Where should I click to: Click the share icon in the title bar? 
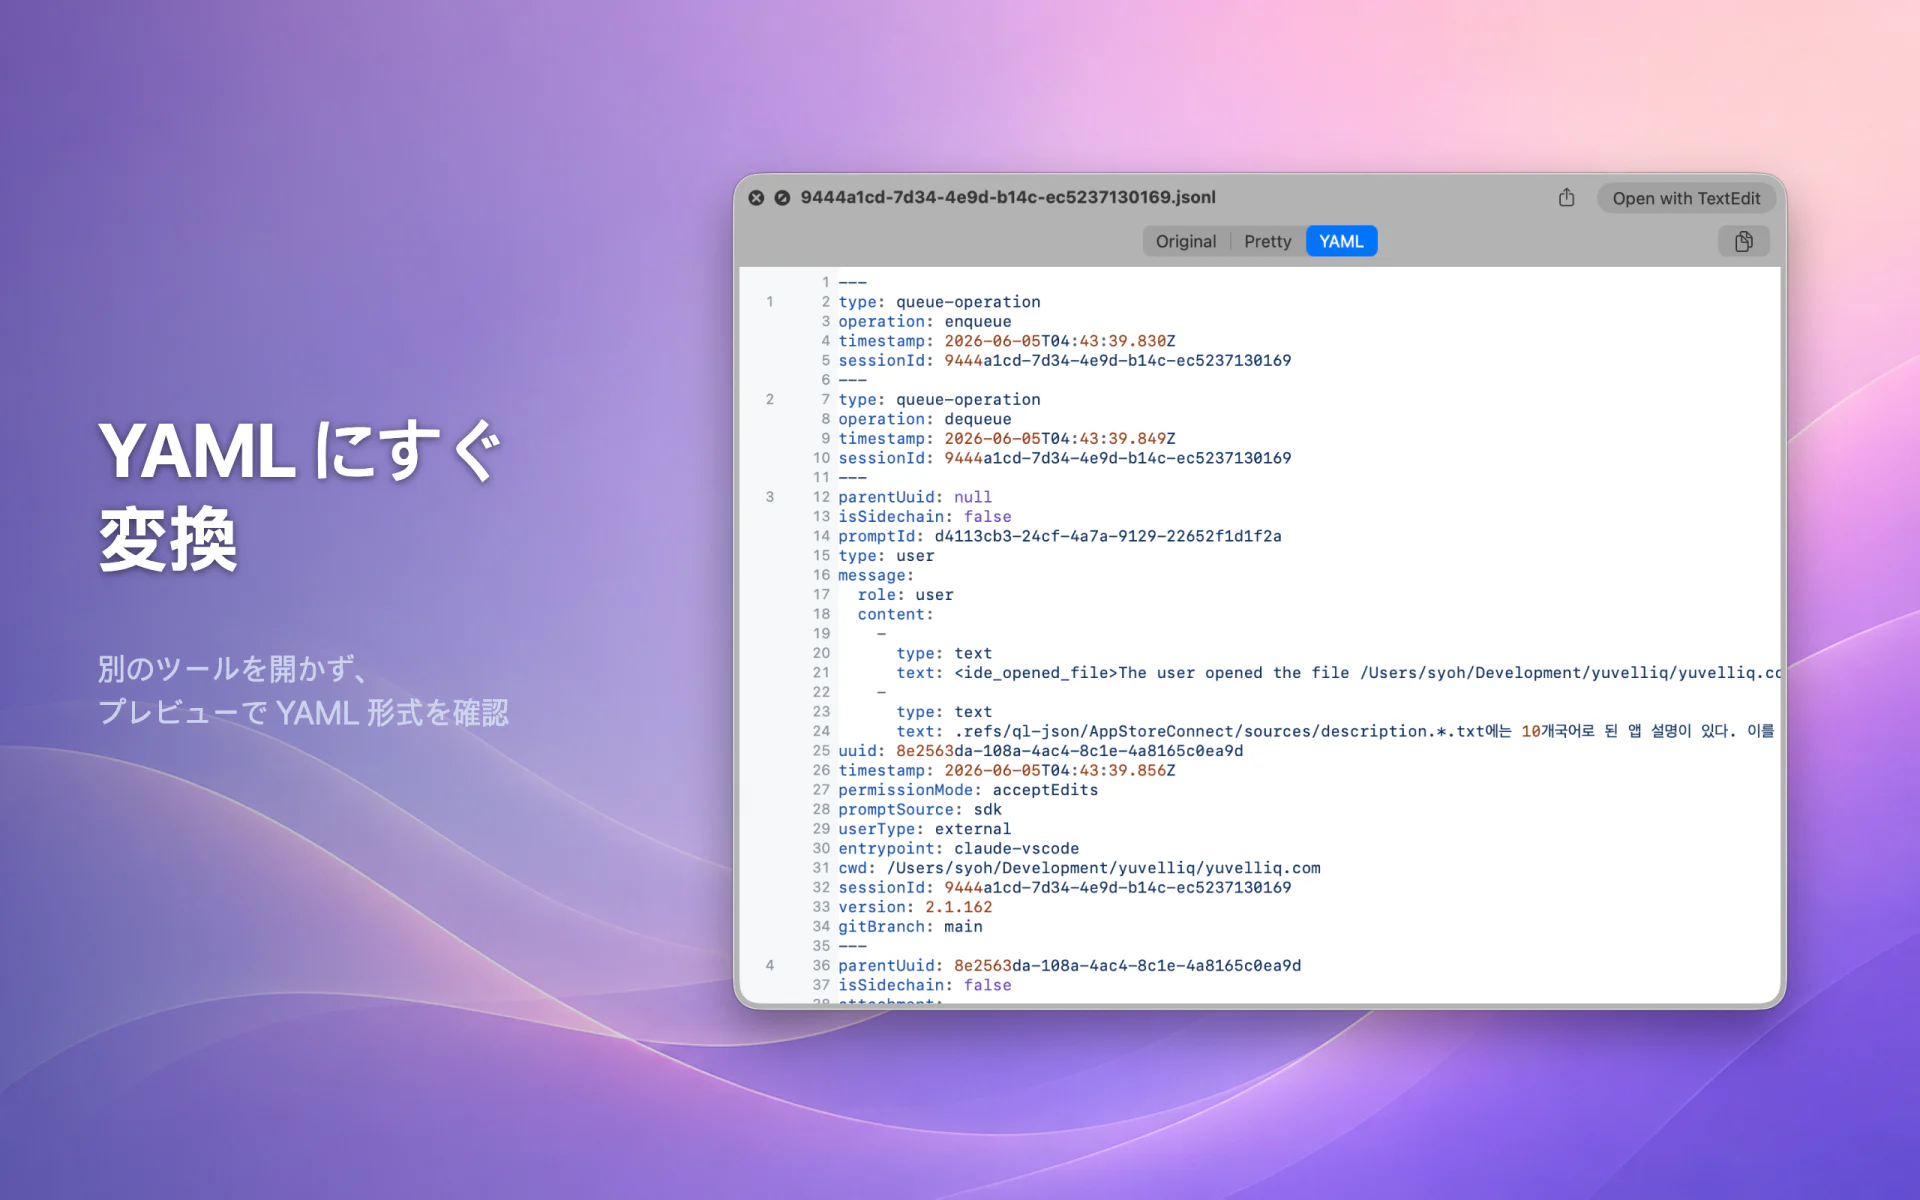[x=1566, y=198]
